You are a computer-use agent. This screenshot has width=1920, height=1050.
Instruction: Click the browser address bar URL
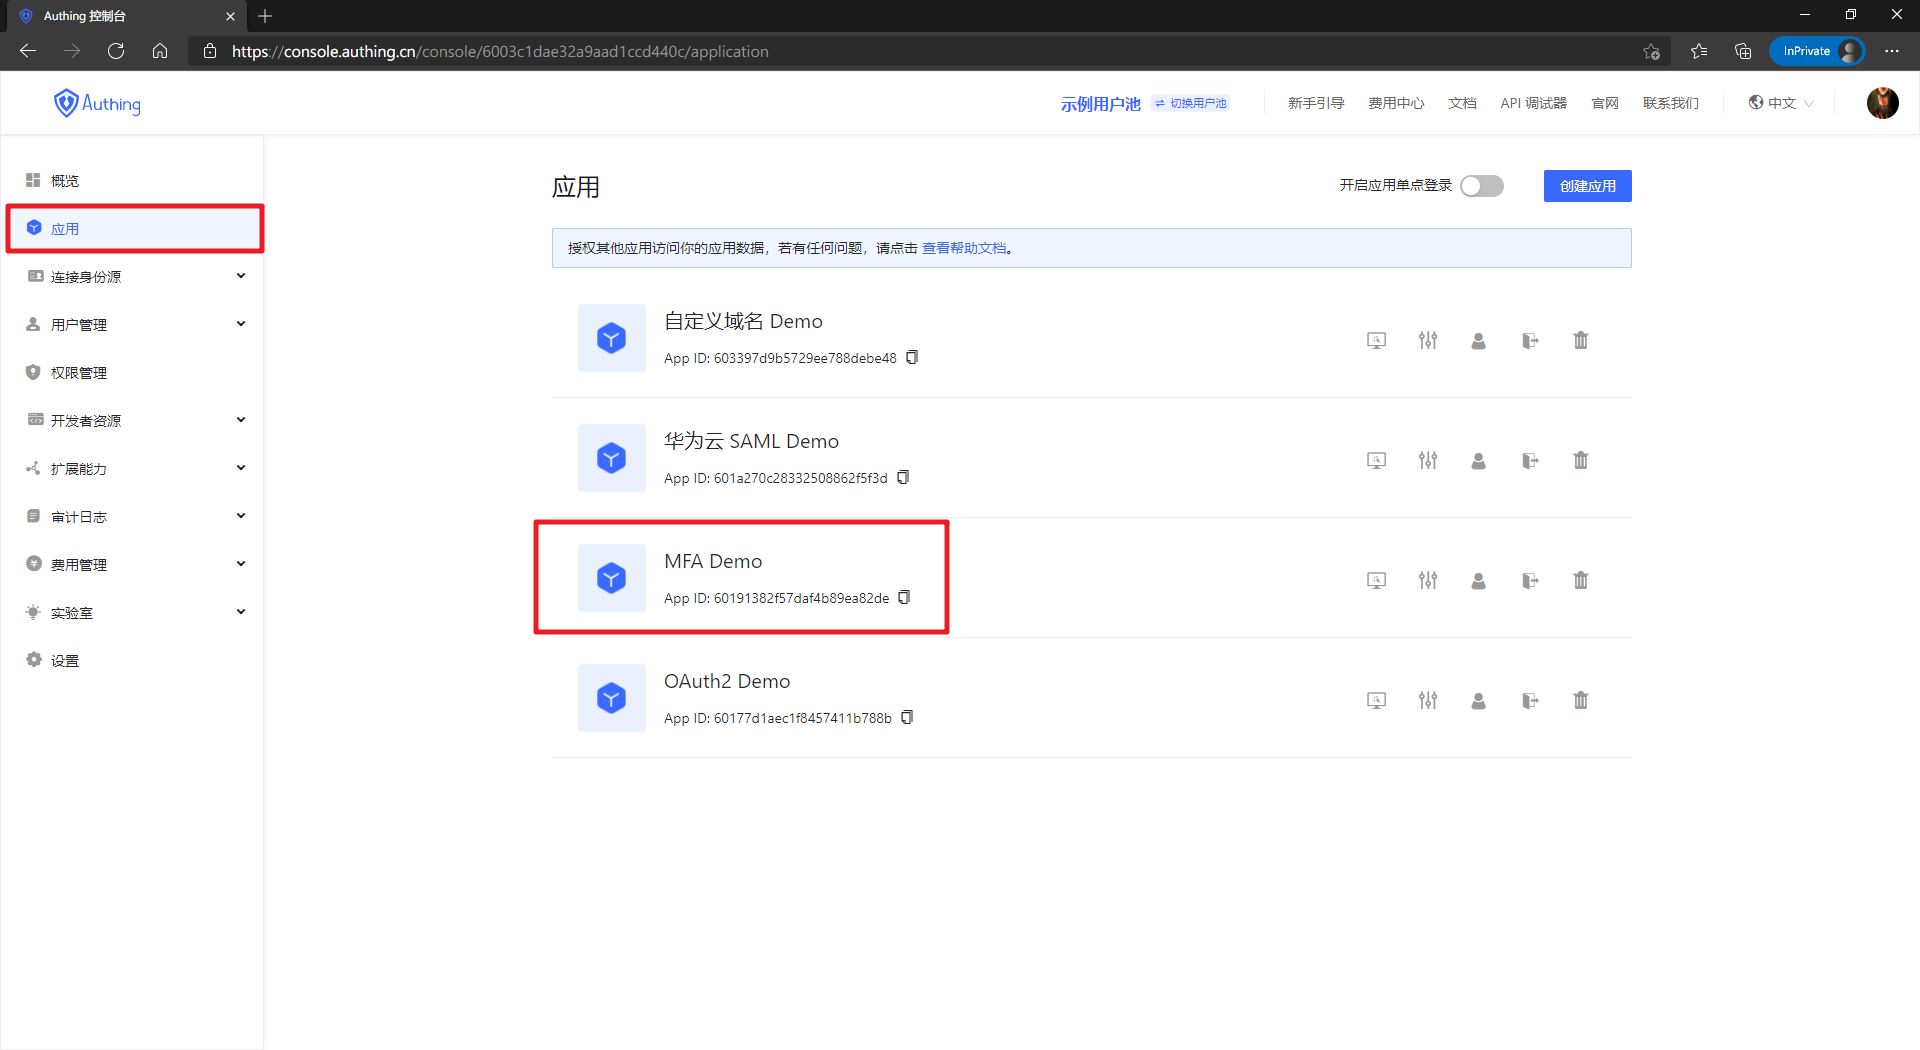[x=500, y=51]
